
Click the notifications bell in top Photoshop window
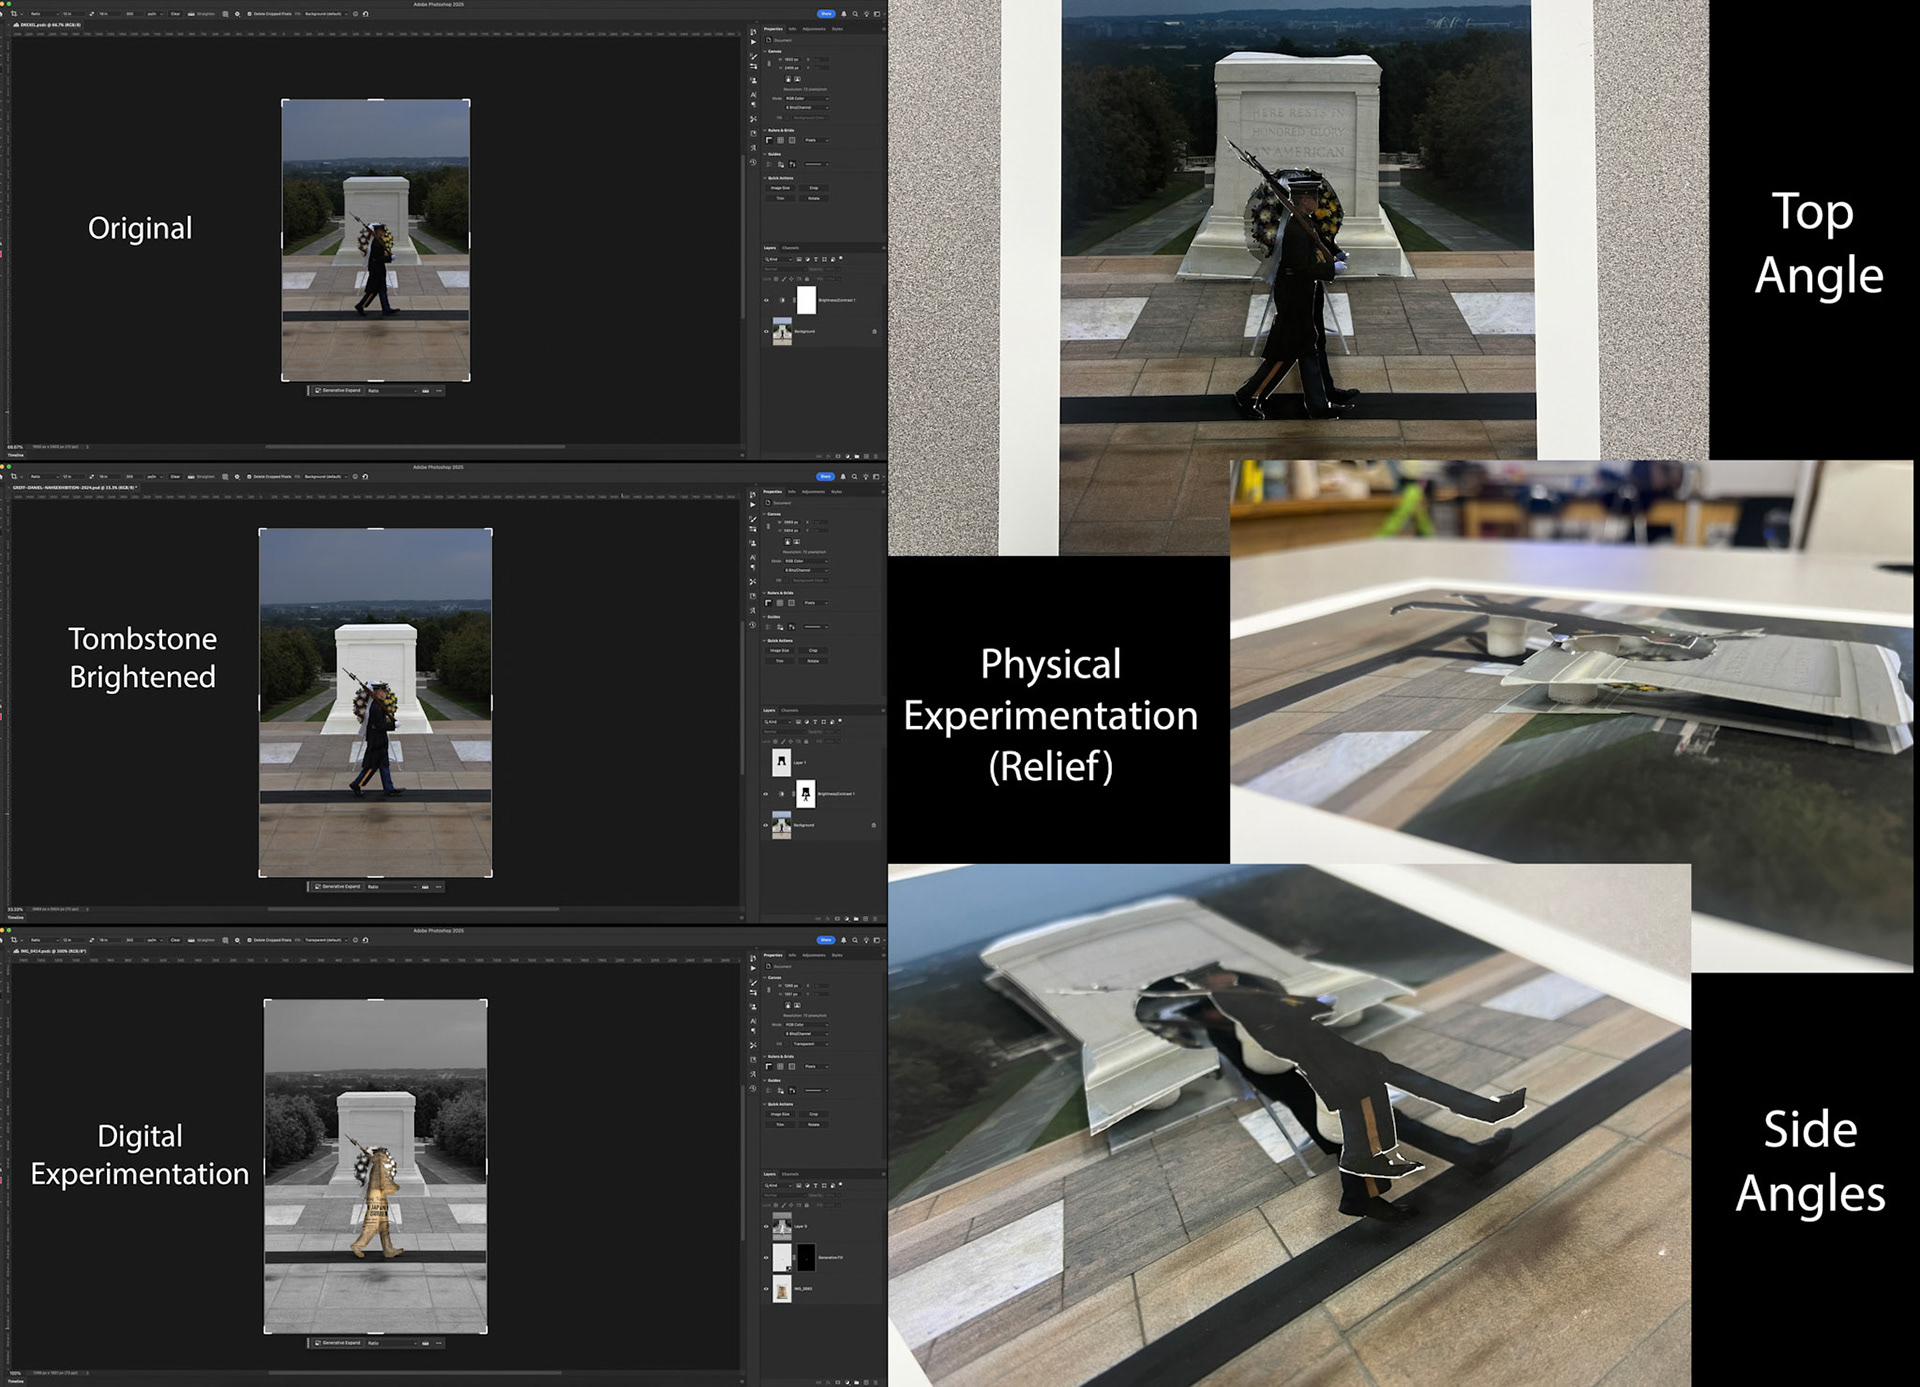(843, 14)
